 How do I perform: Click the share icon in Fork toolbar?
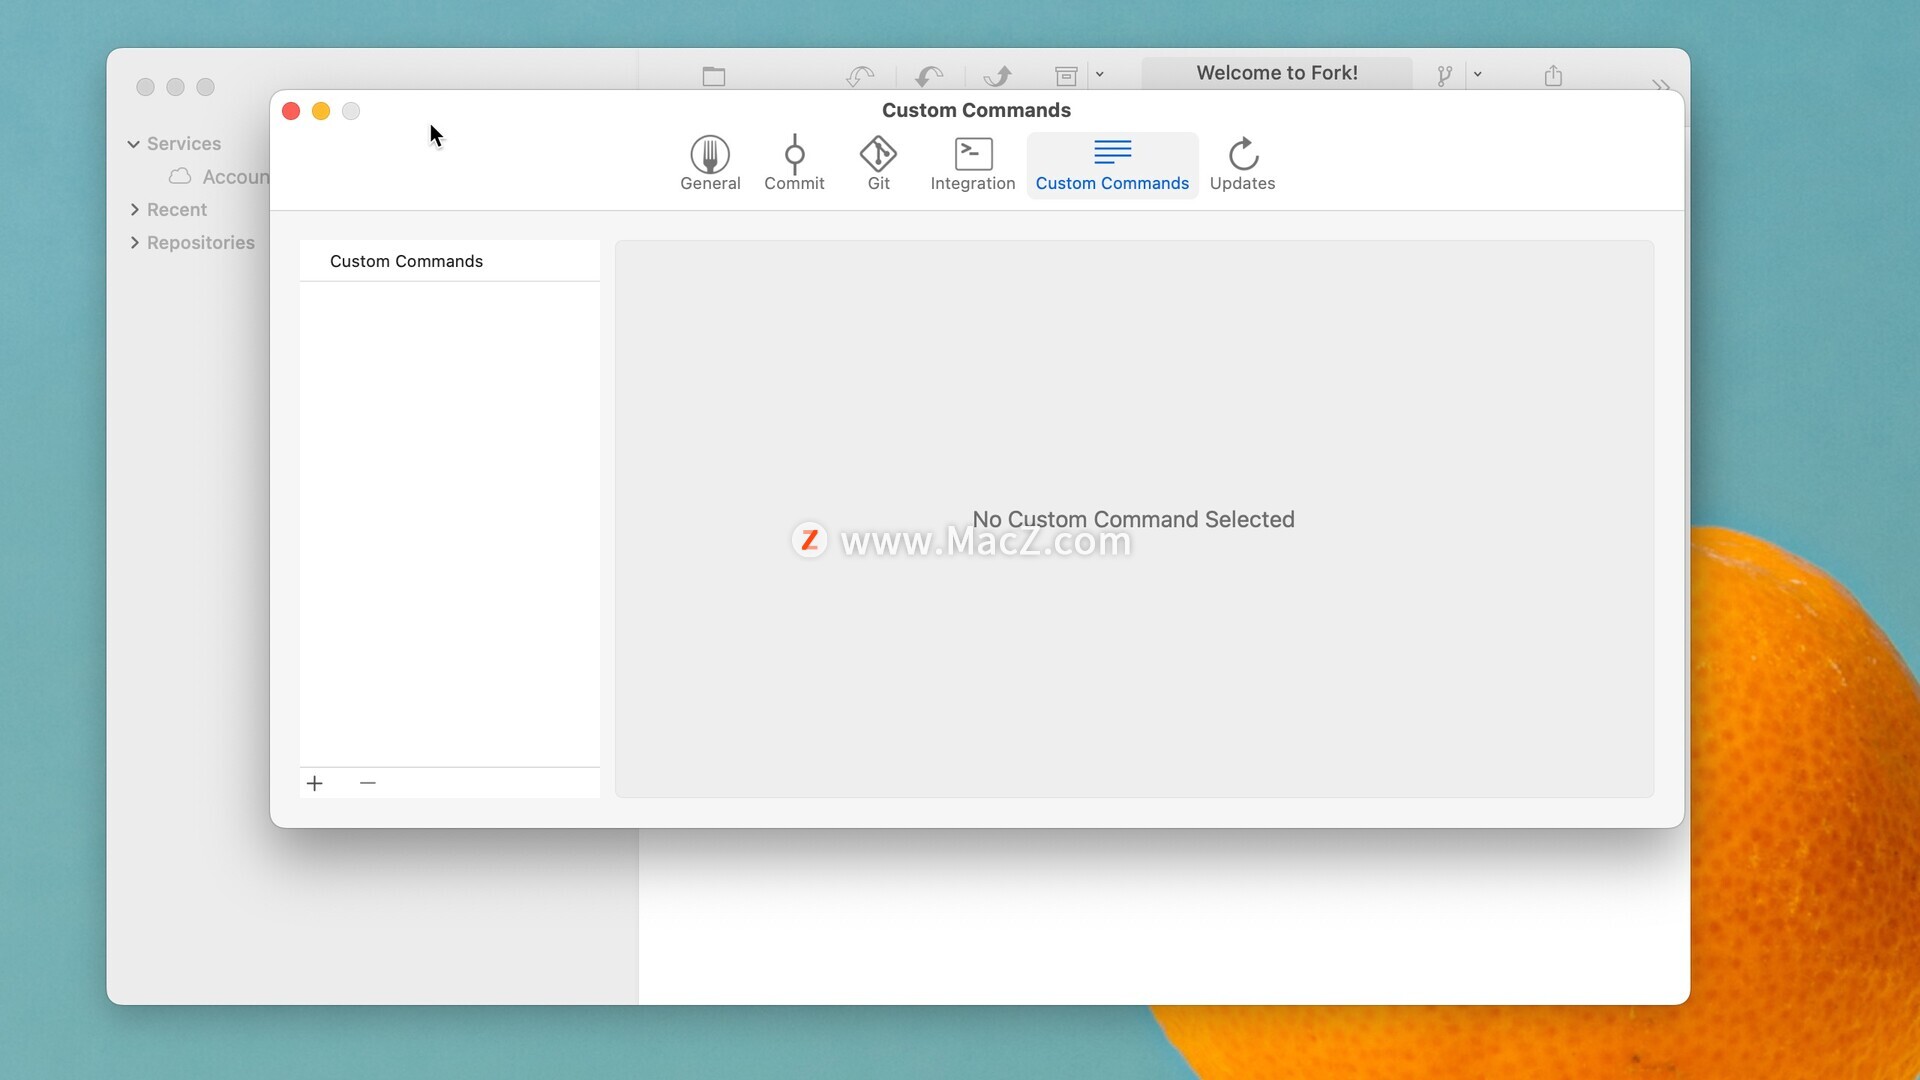point(1553,76)
